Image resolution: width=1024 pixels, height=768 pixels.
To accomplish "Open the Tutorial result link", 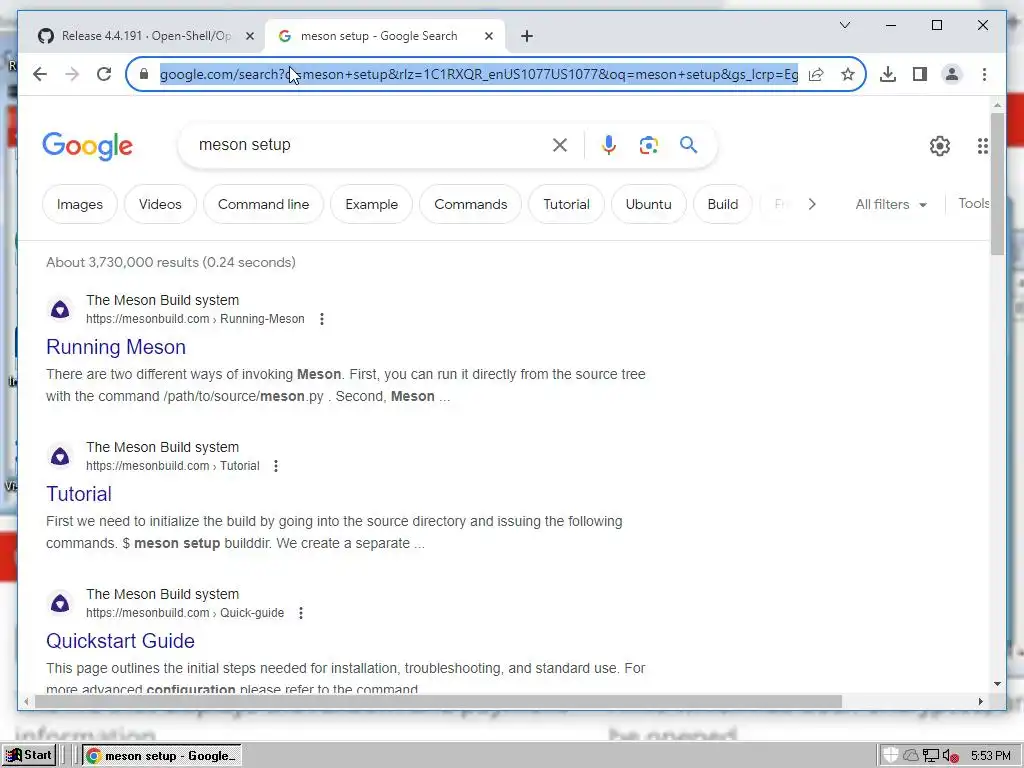I will [x=78, y=494].
